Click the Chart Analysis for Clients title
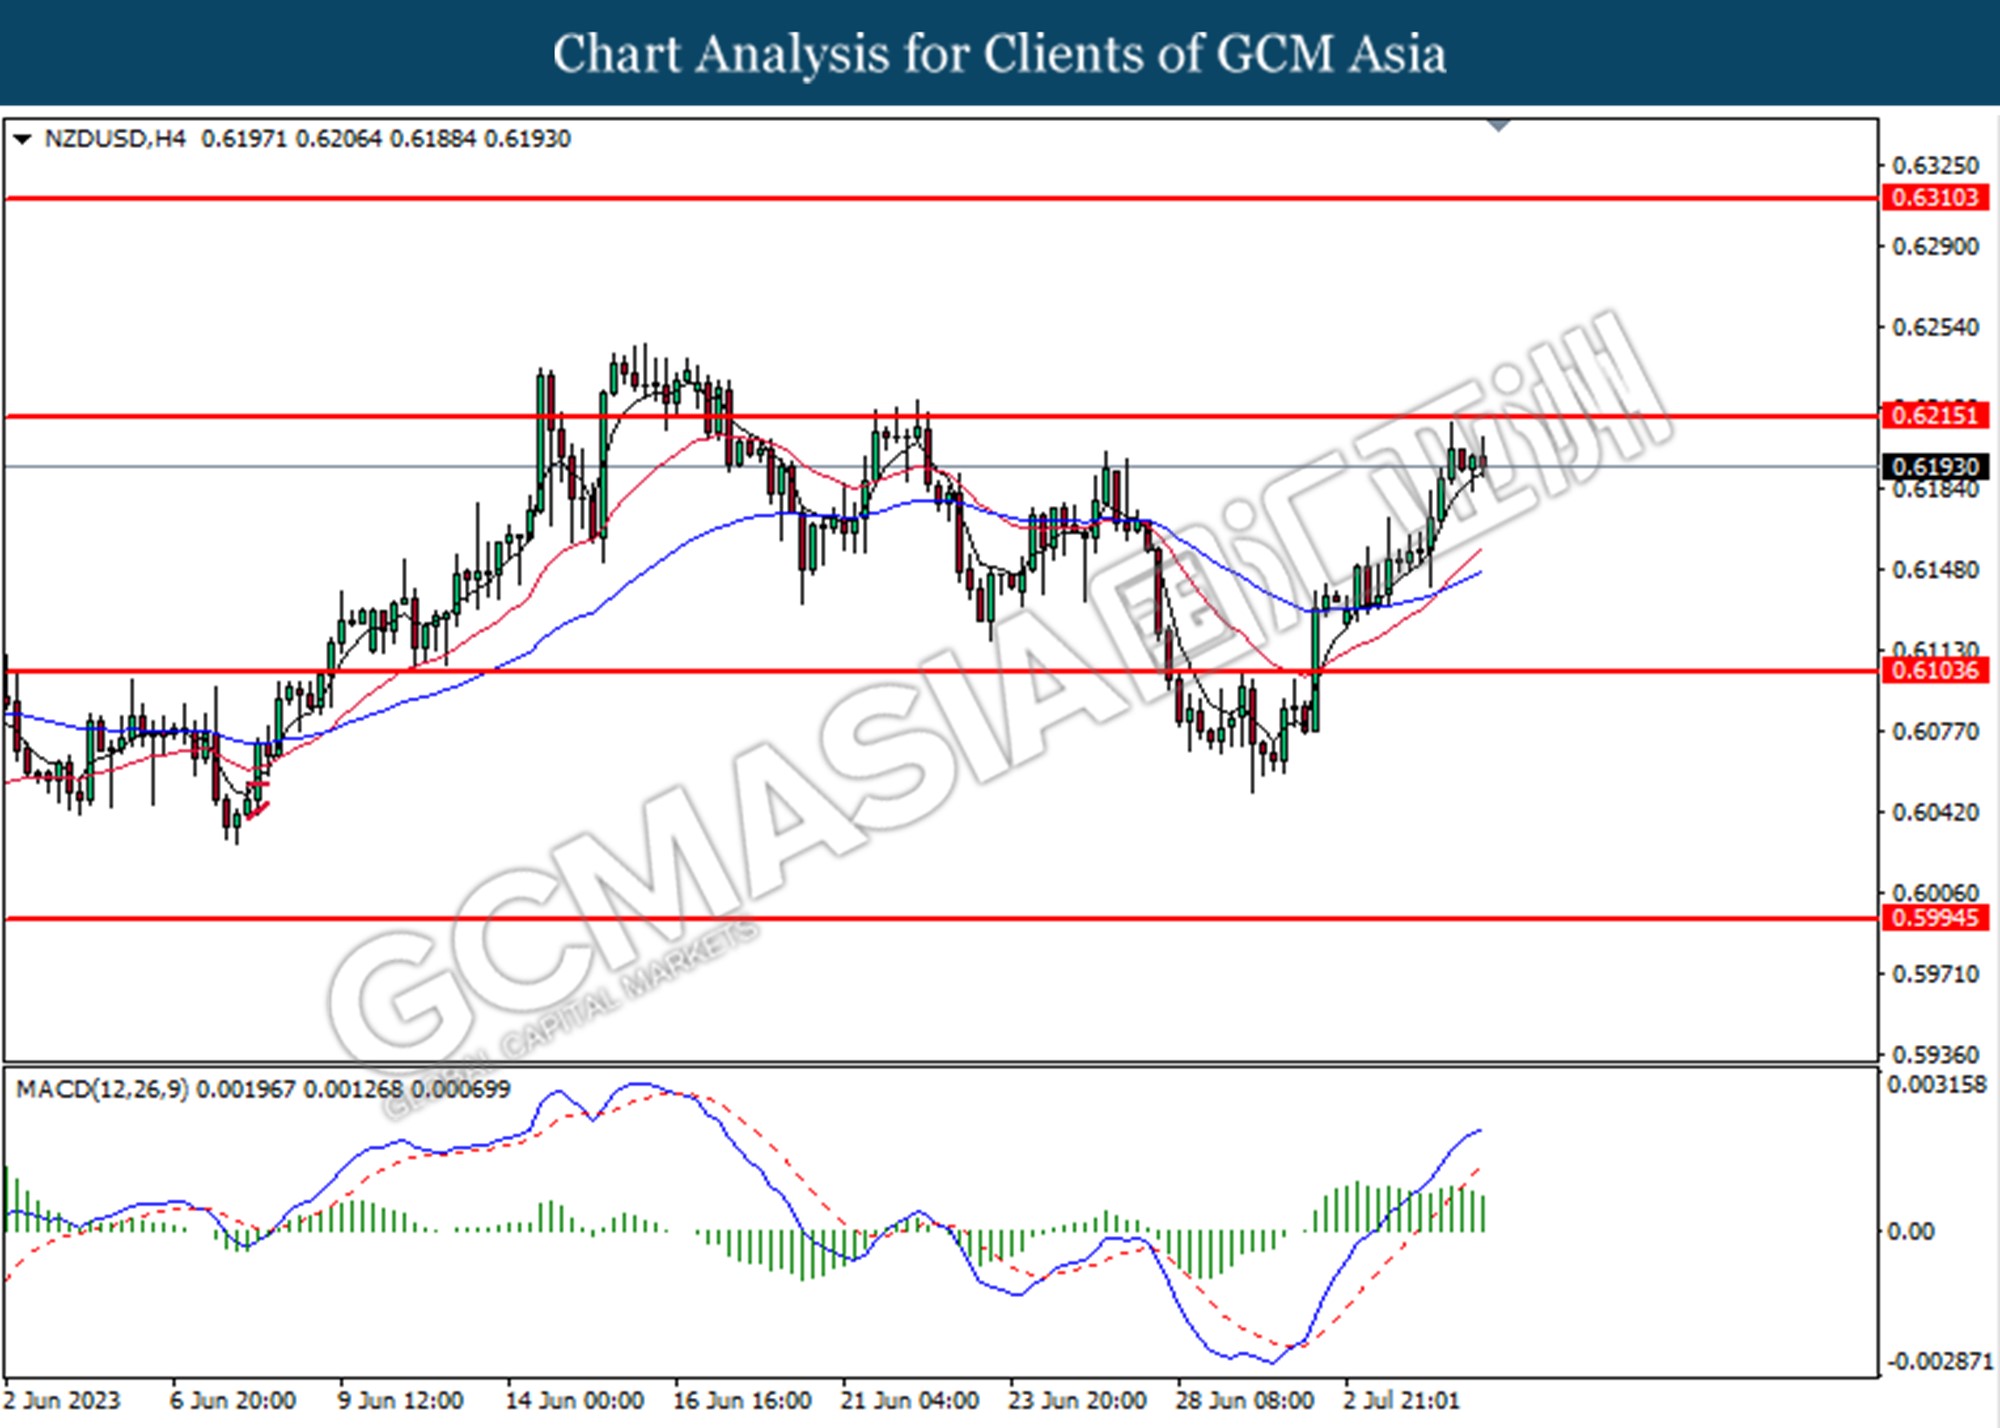Screen dimensions: 2000x1428 pos(999,54)
